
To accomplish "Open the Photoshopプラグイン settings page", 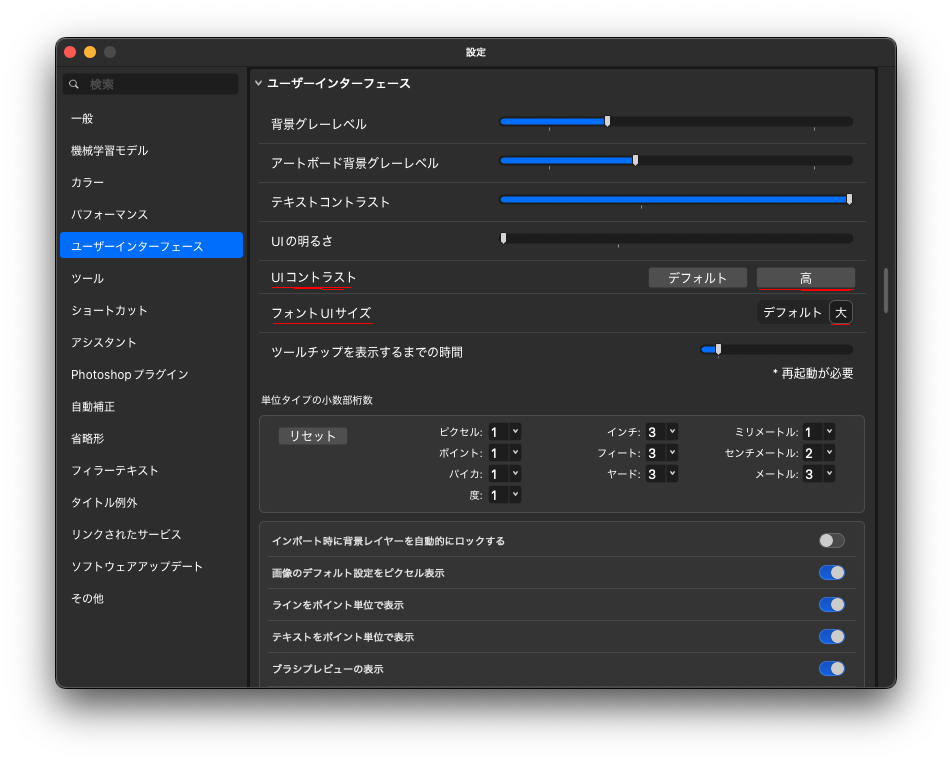I will (x=130, y=375).
